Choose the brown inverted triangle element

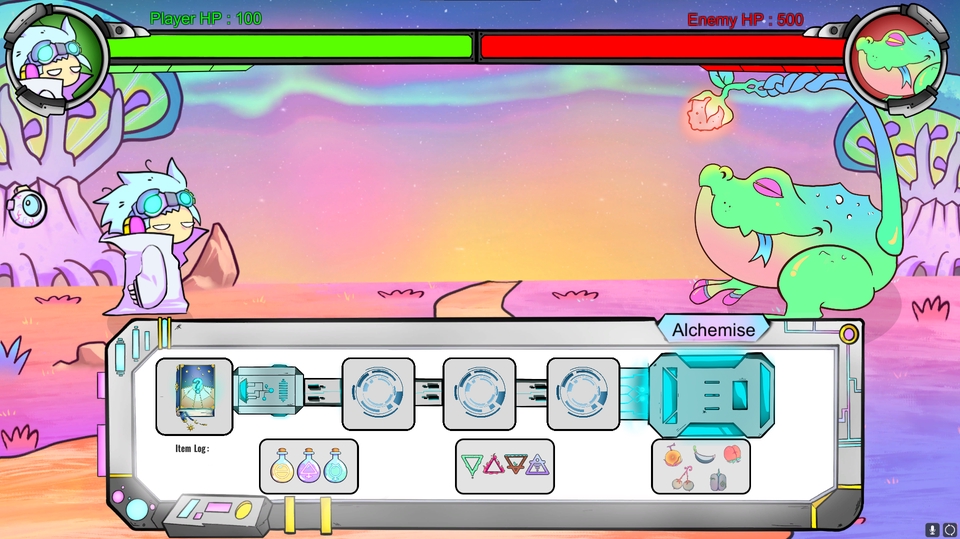516,465
